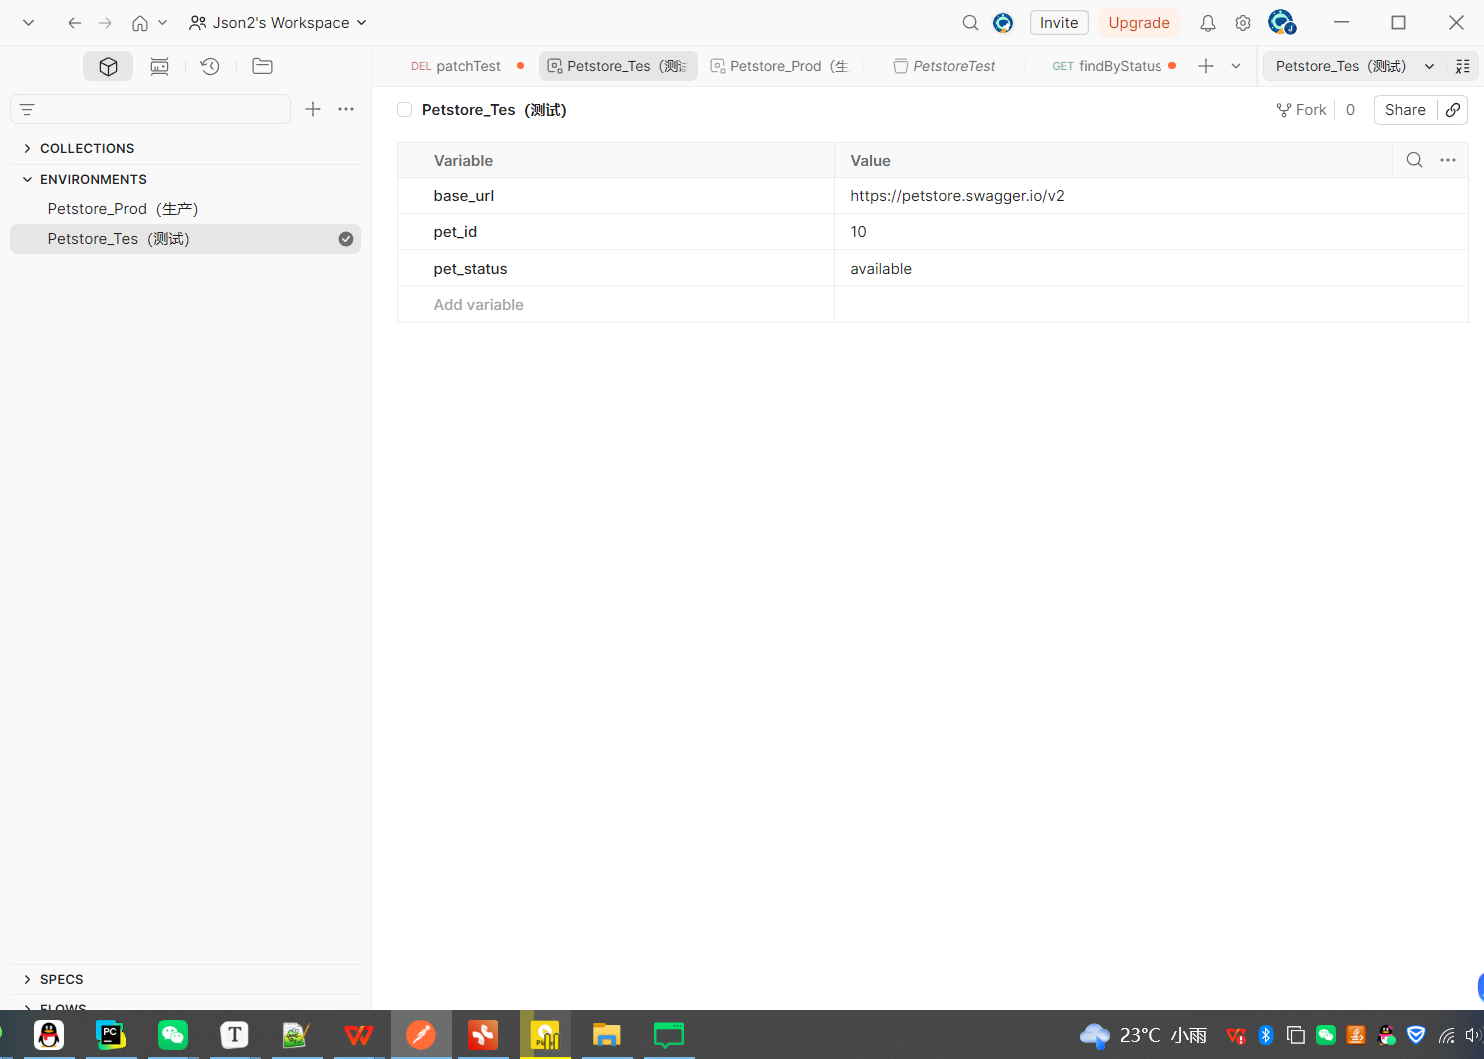Open the weather widget 23°C in taskbar

coord(1144,1035)
